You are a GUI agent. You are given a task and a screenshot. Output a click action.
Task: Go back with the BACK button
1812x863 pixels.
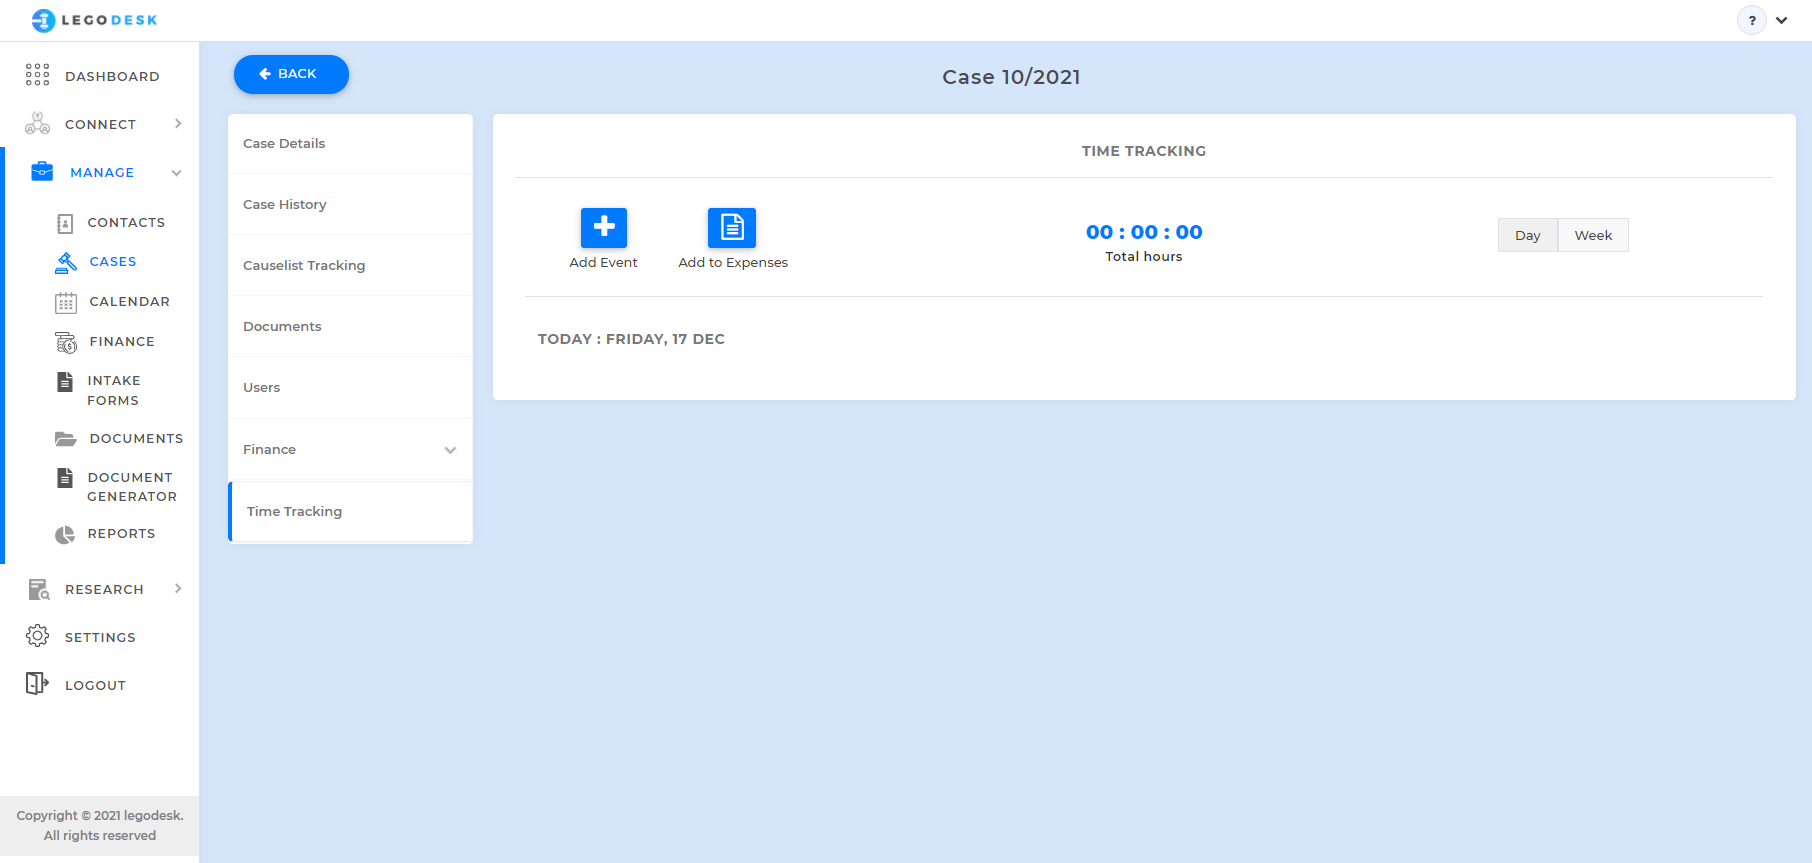pyautogui.click(x=291, y=74)
